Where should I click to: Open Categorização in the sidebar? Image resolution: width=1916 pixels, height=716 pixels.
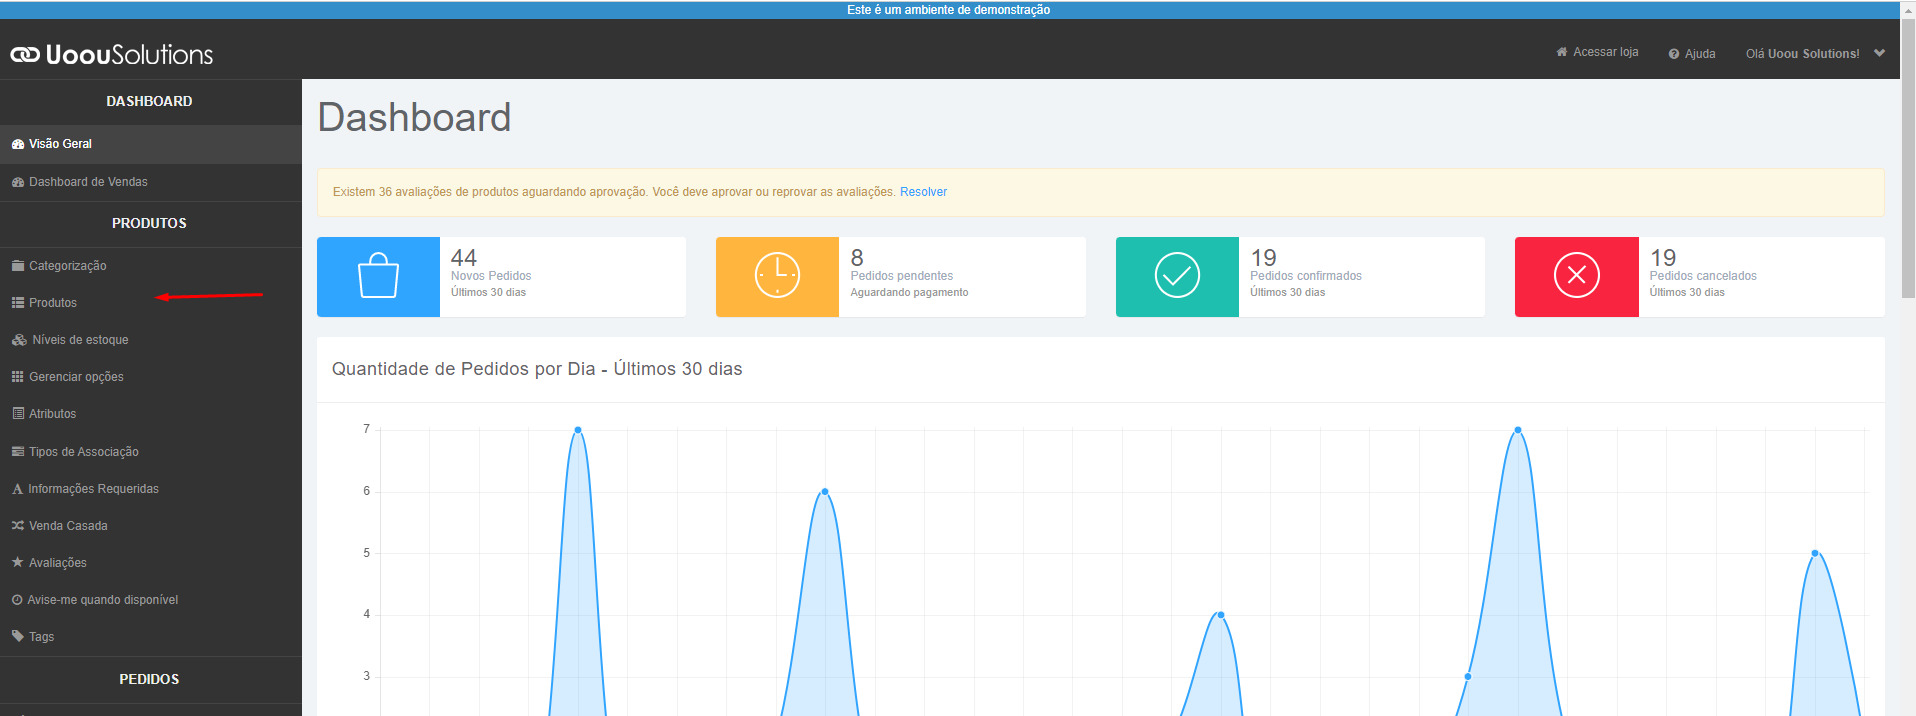150,266
